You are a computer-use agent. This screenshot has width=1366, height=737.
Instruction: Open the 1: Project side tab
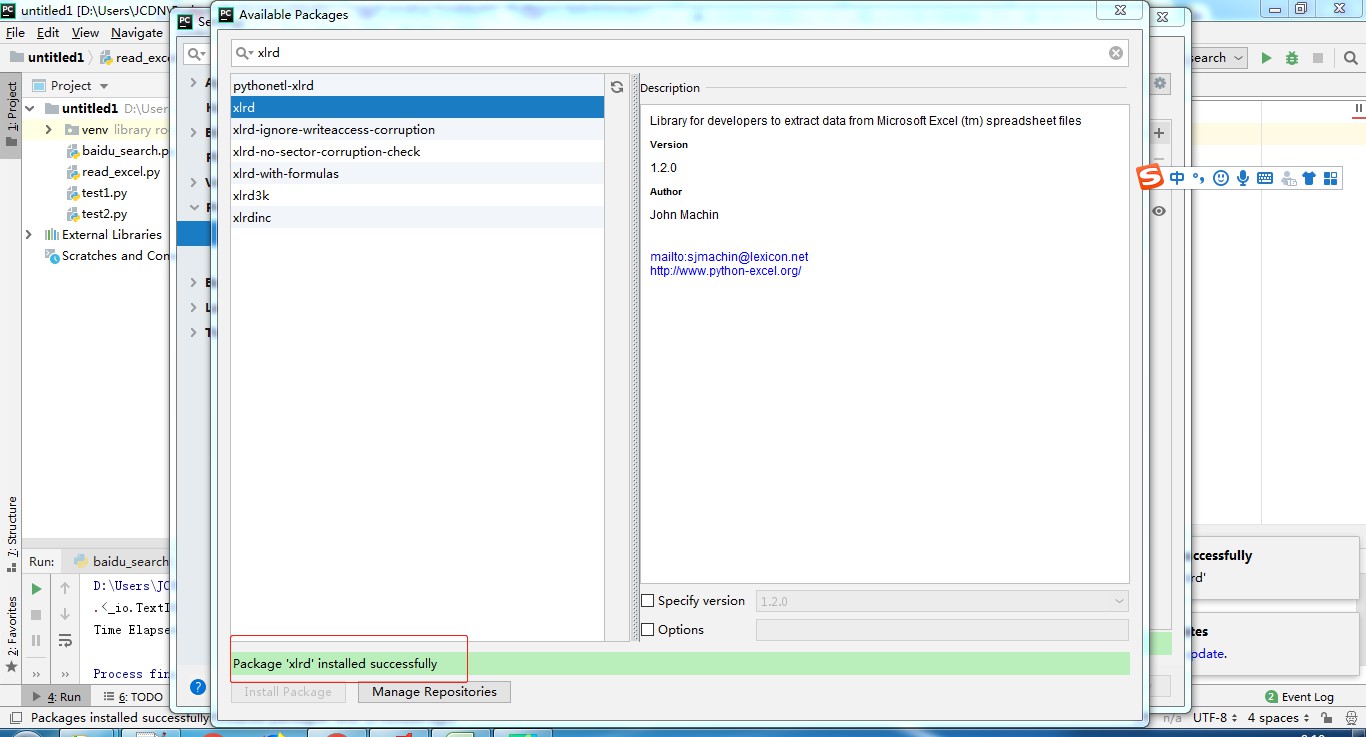tap(11, 113)
